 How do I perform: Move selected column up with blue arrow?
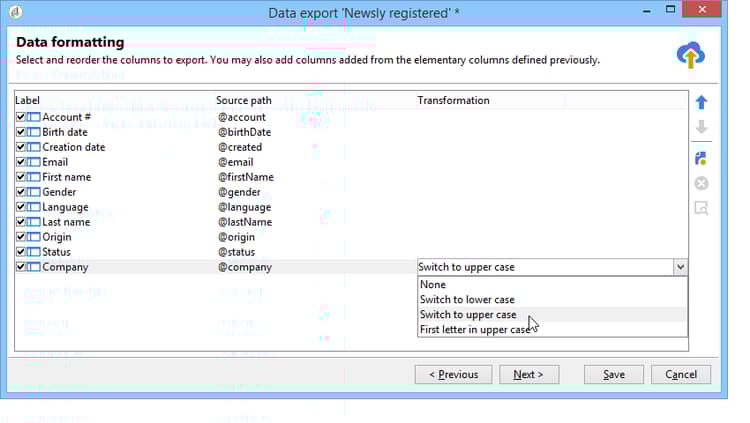[x=701, y=102]
